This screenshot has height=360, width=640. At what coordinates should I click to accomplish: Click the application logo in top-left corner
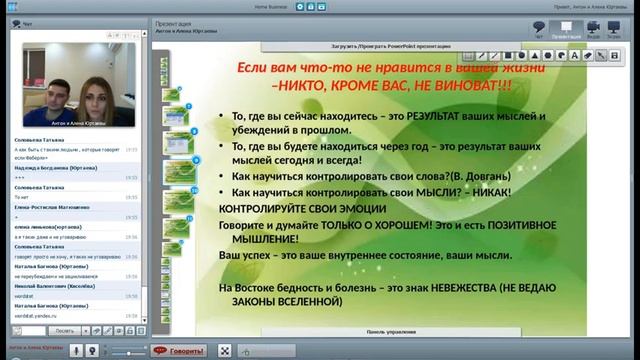pyautogui.click(x=12, y=6)
